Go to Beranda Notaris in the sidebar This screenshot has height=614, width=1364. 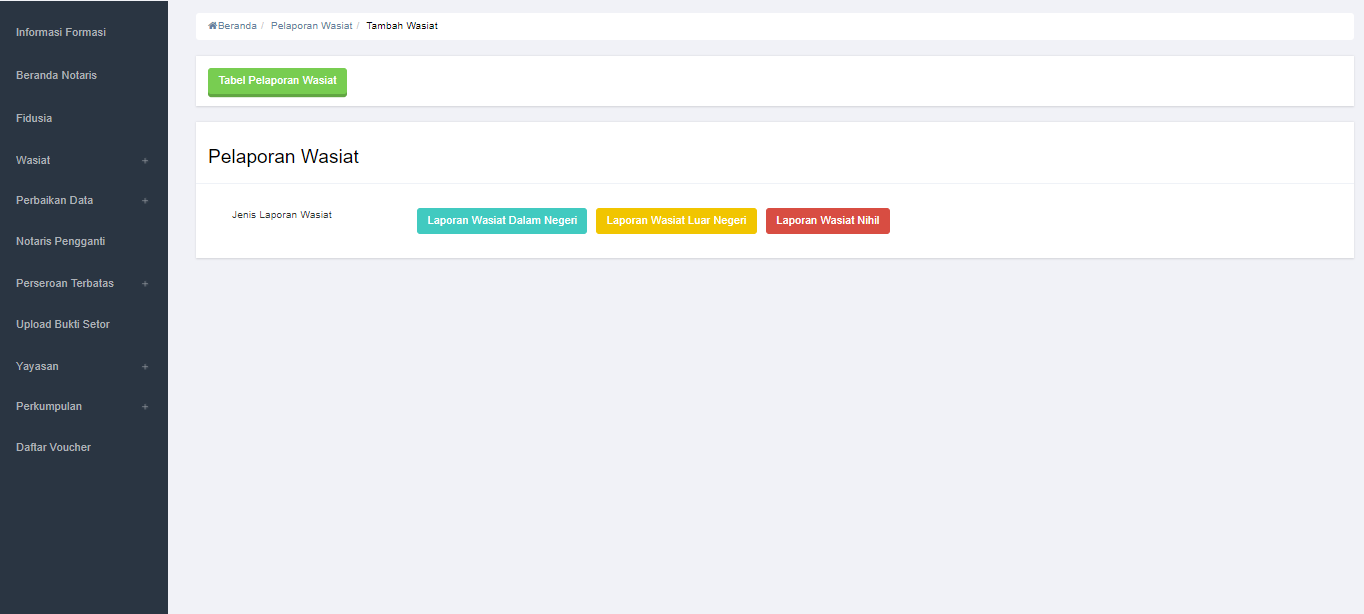click(x=56, y=75)
